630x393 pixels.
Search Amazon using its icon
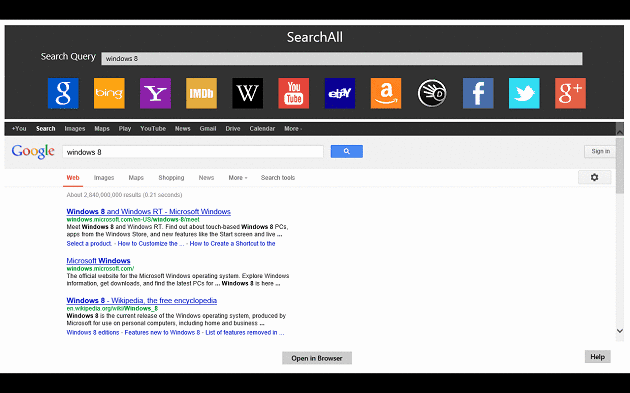click(x=386, y=93)
